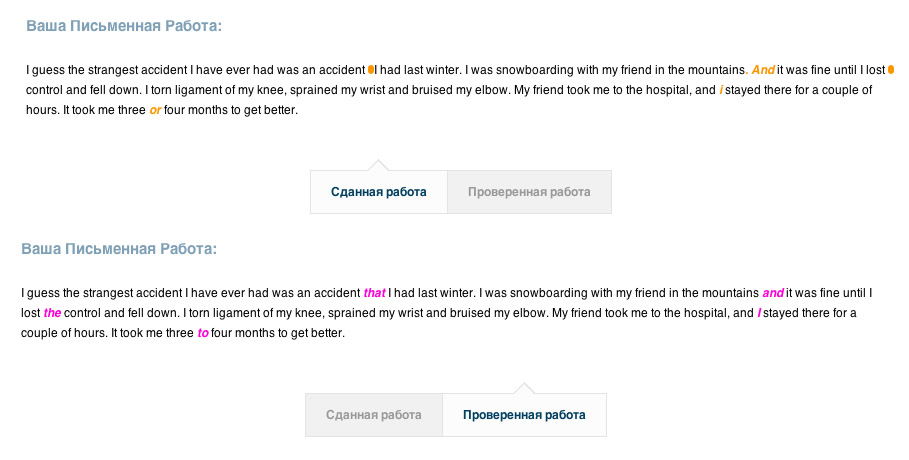
Task: Click the orange dot marker after "accident"
Action: coord(371,70)
